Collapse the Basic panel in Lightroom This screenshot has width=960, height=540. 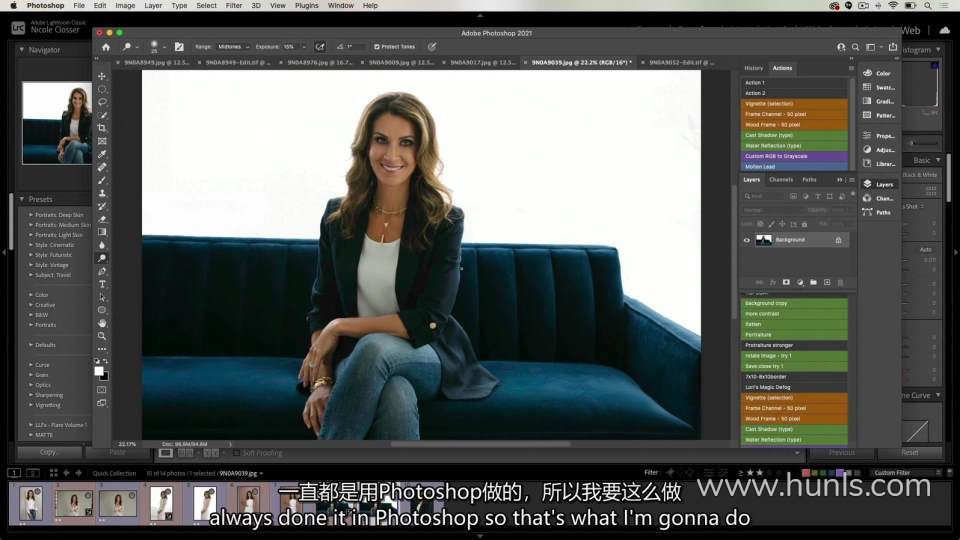point(938,160)
